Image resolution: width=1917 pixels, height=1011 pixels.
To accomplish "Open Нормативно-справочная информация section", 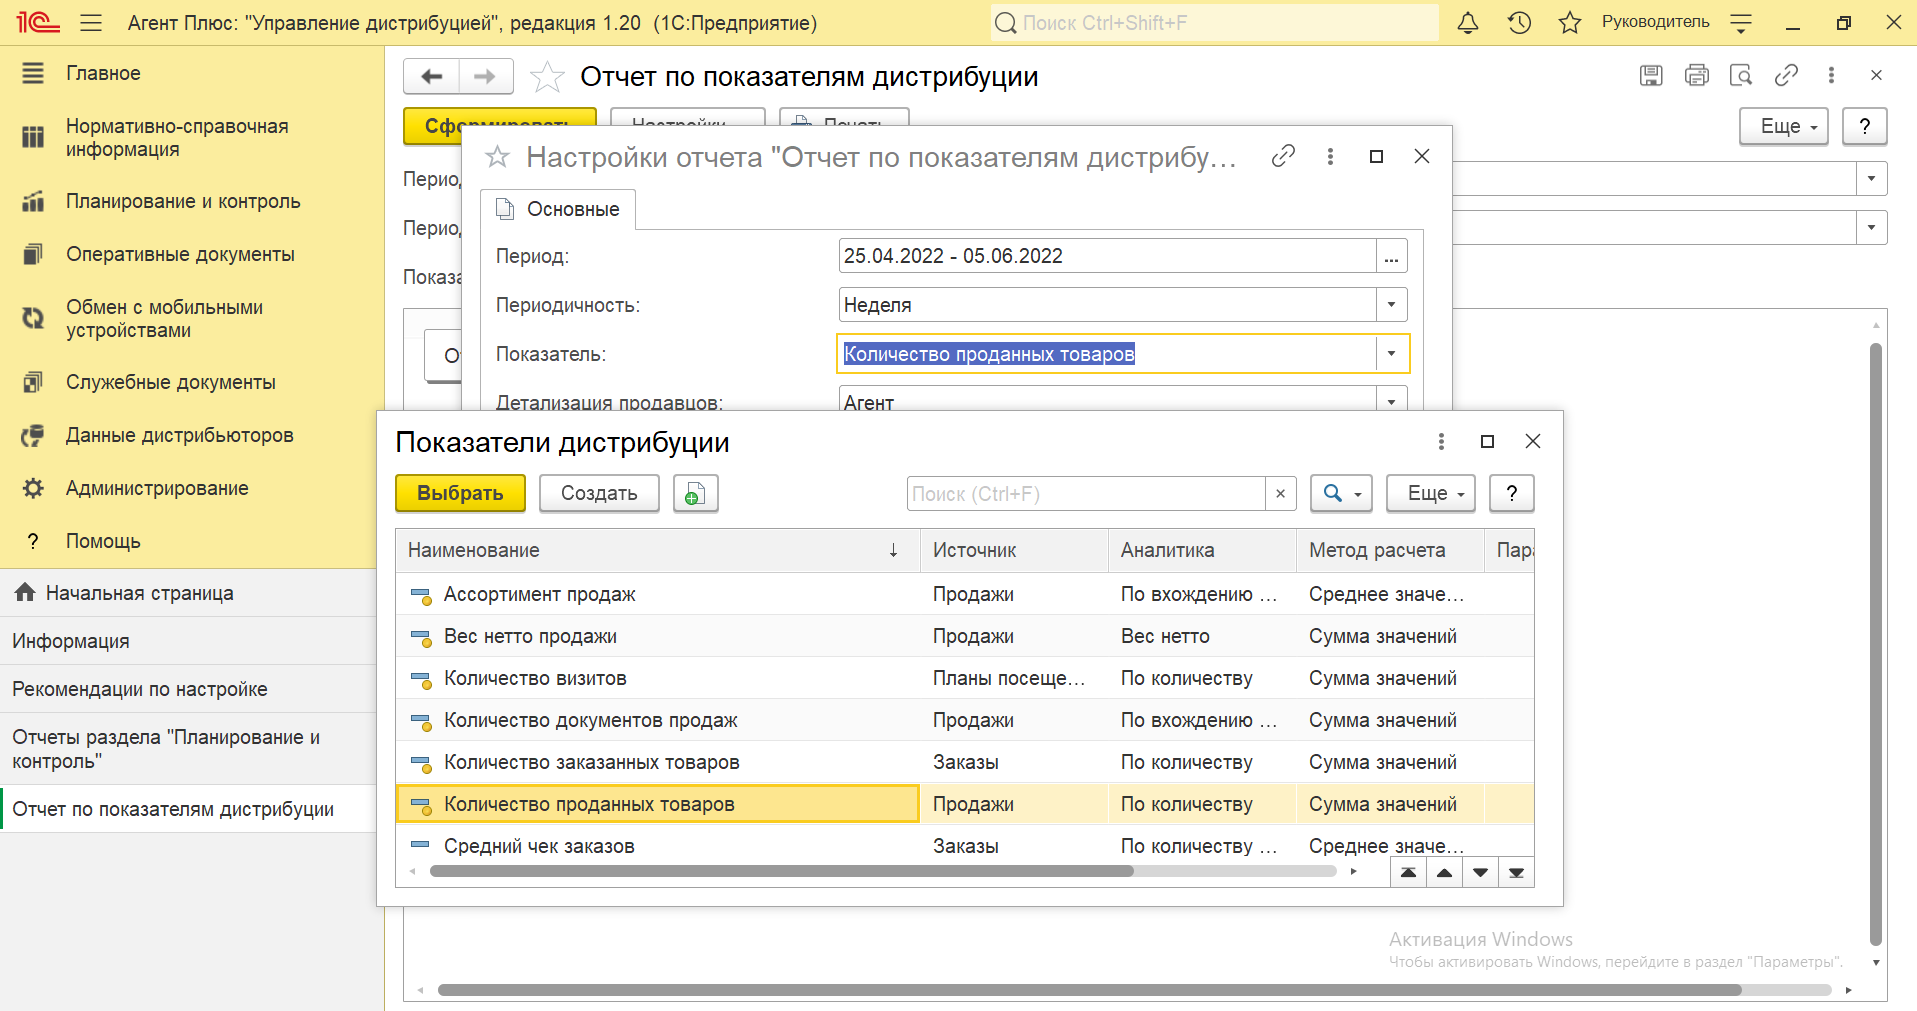I will tap(177, 138).
